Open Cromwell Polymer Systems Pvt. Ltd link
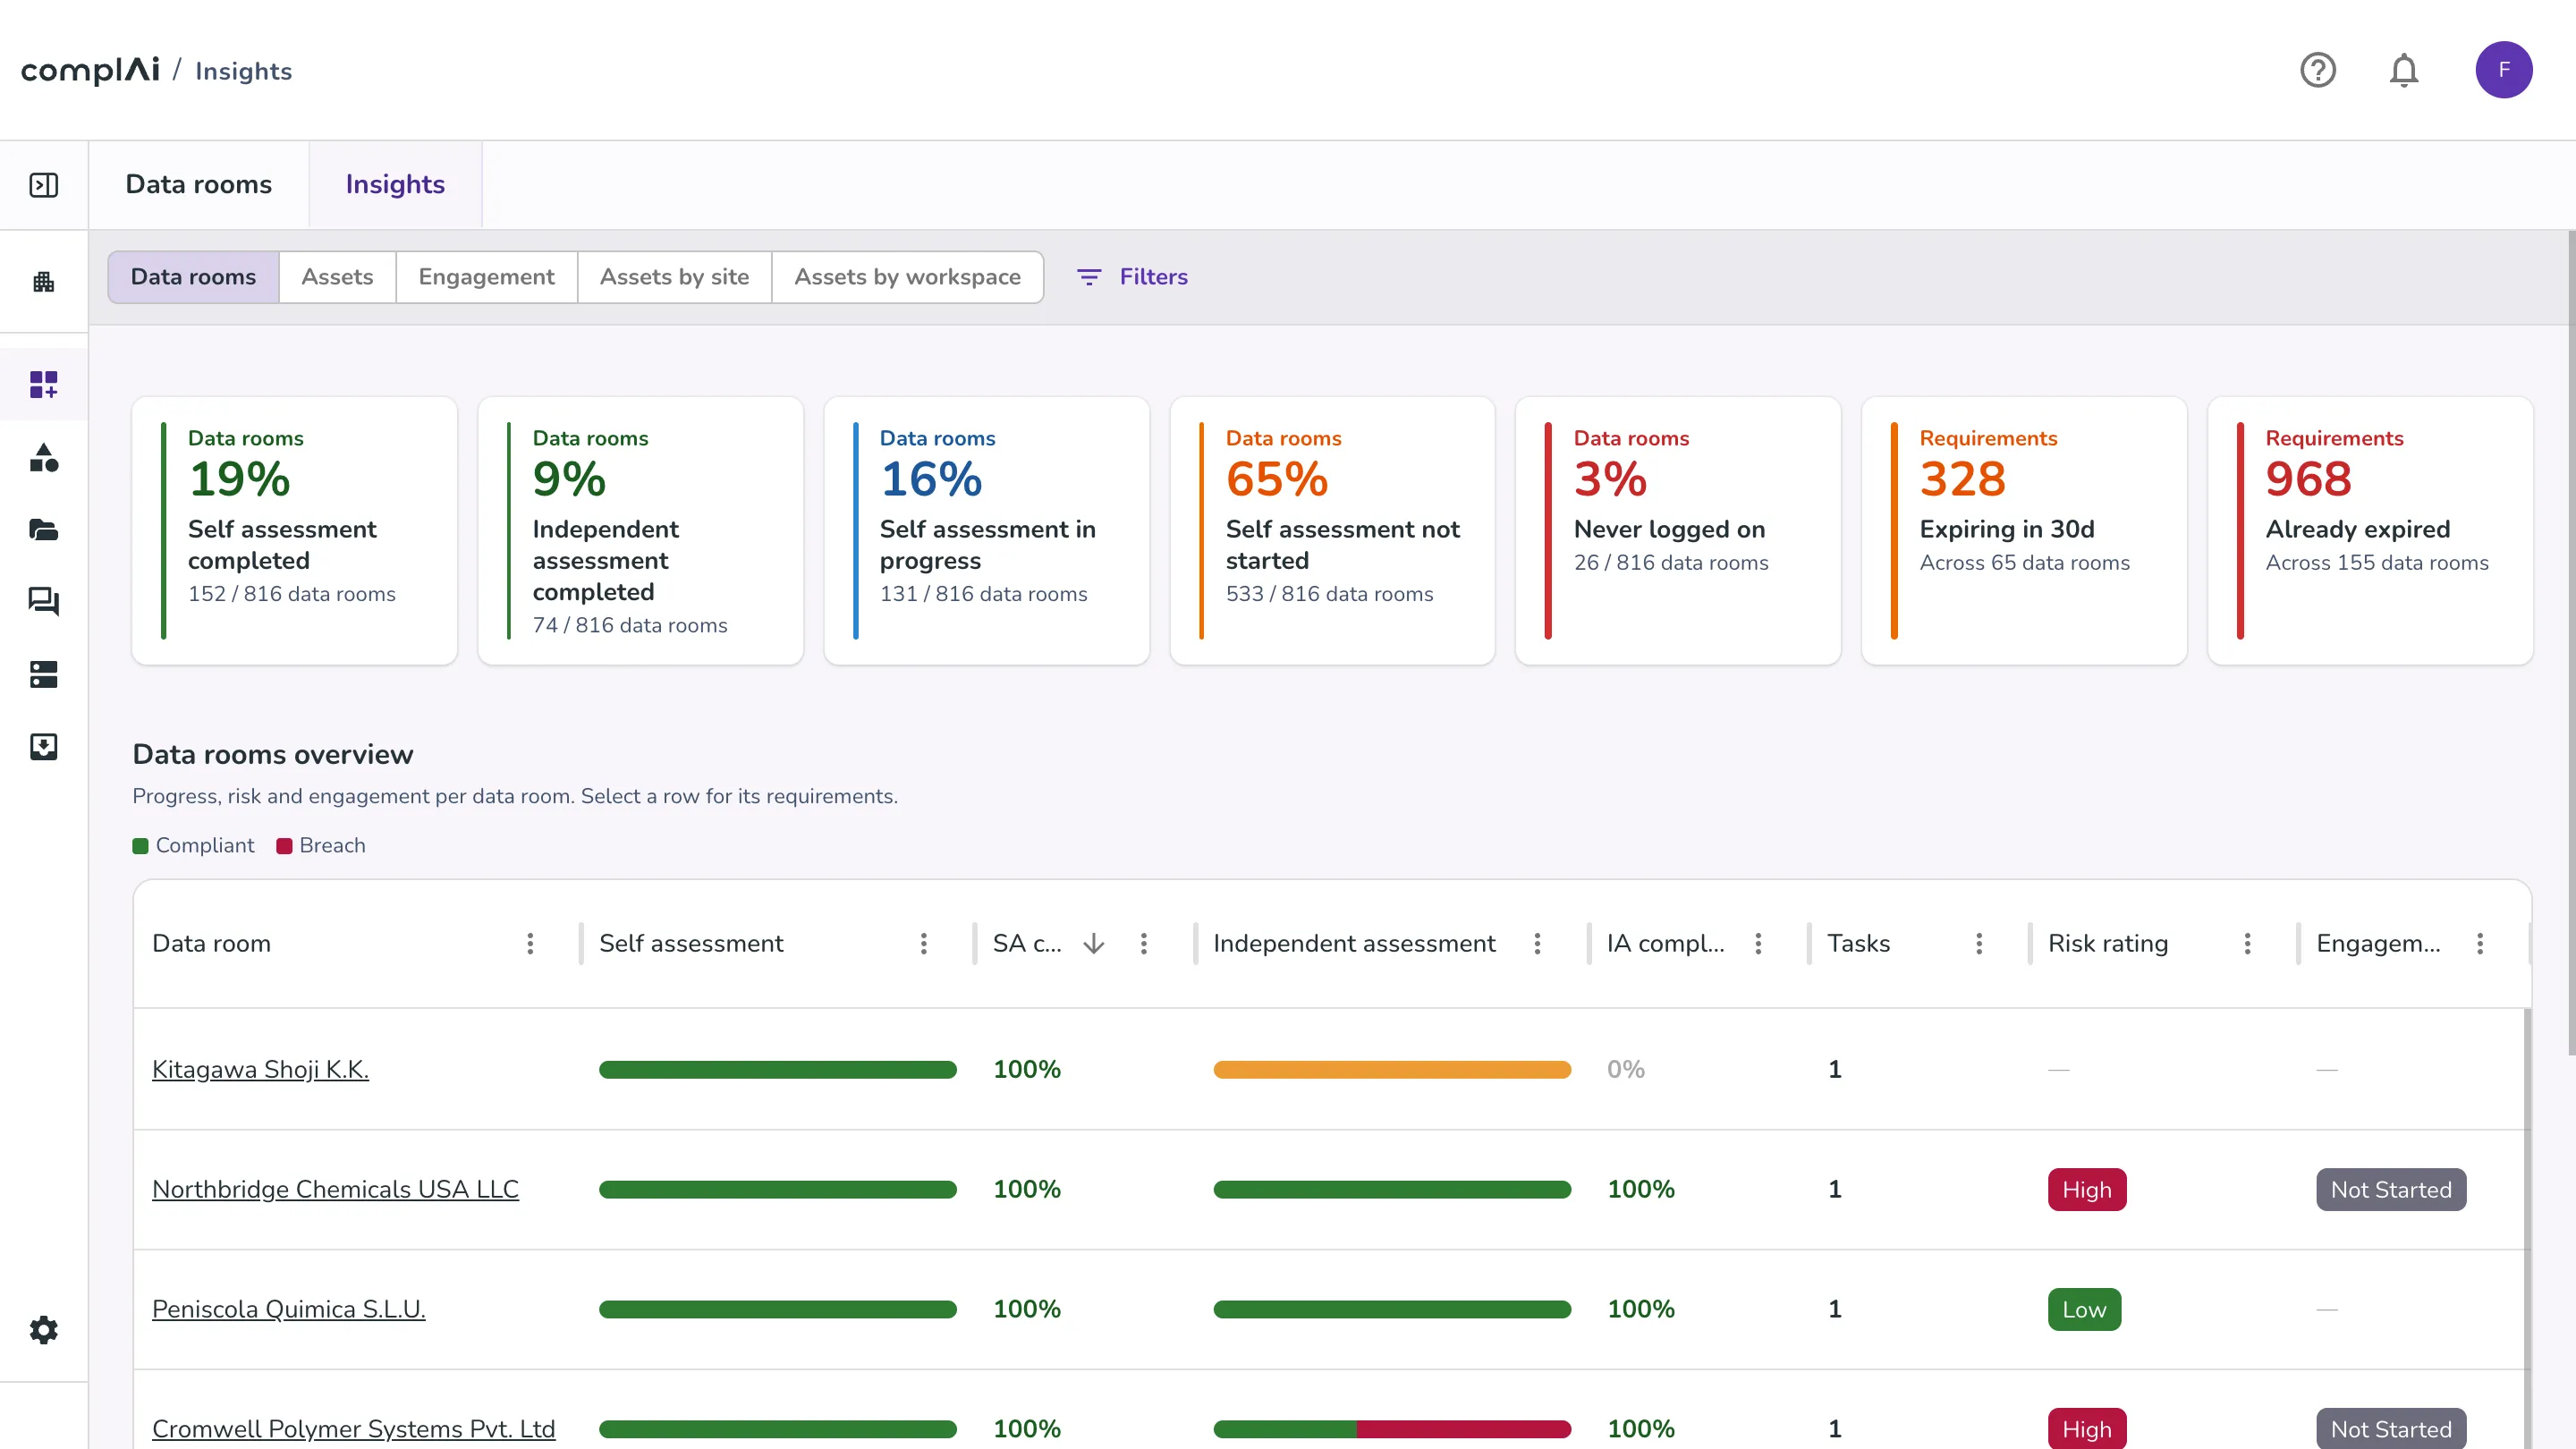2576x1449 pixels. point(353,1429)
